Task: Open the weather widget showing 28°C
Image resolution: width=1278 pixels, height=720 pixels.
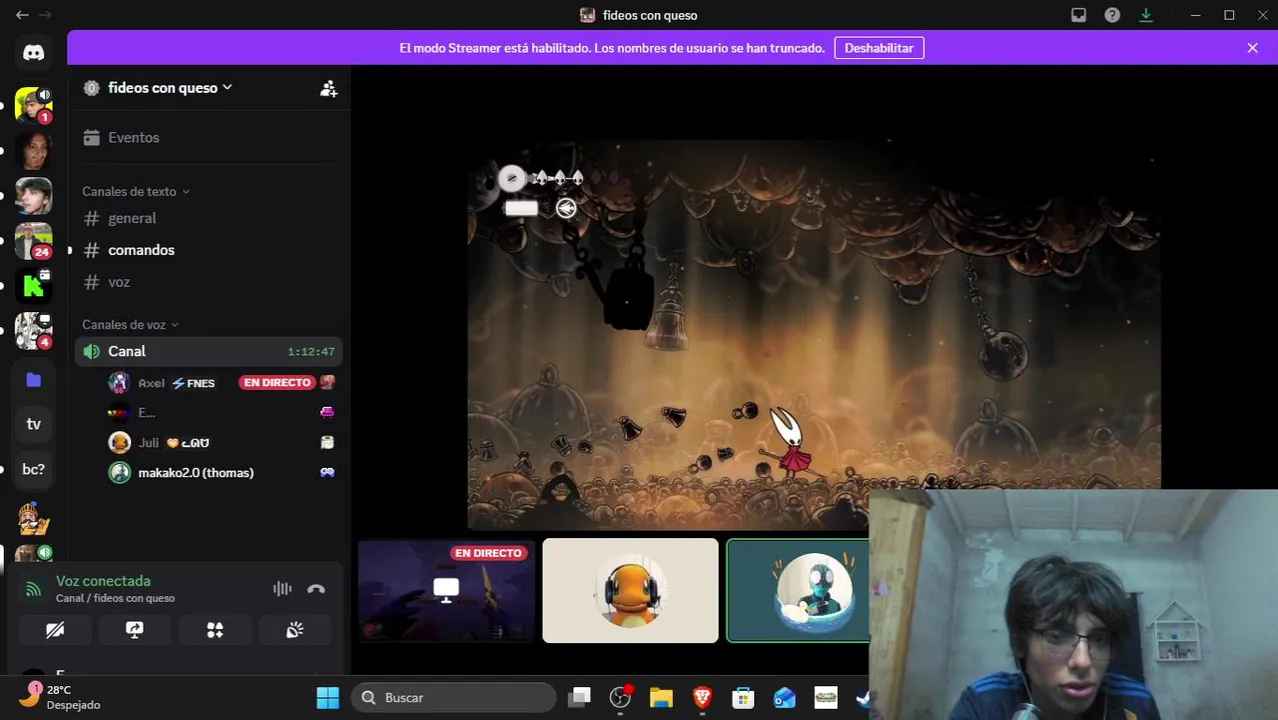Action: coord(60,697)
